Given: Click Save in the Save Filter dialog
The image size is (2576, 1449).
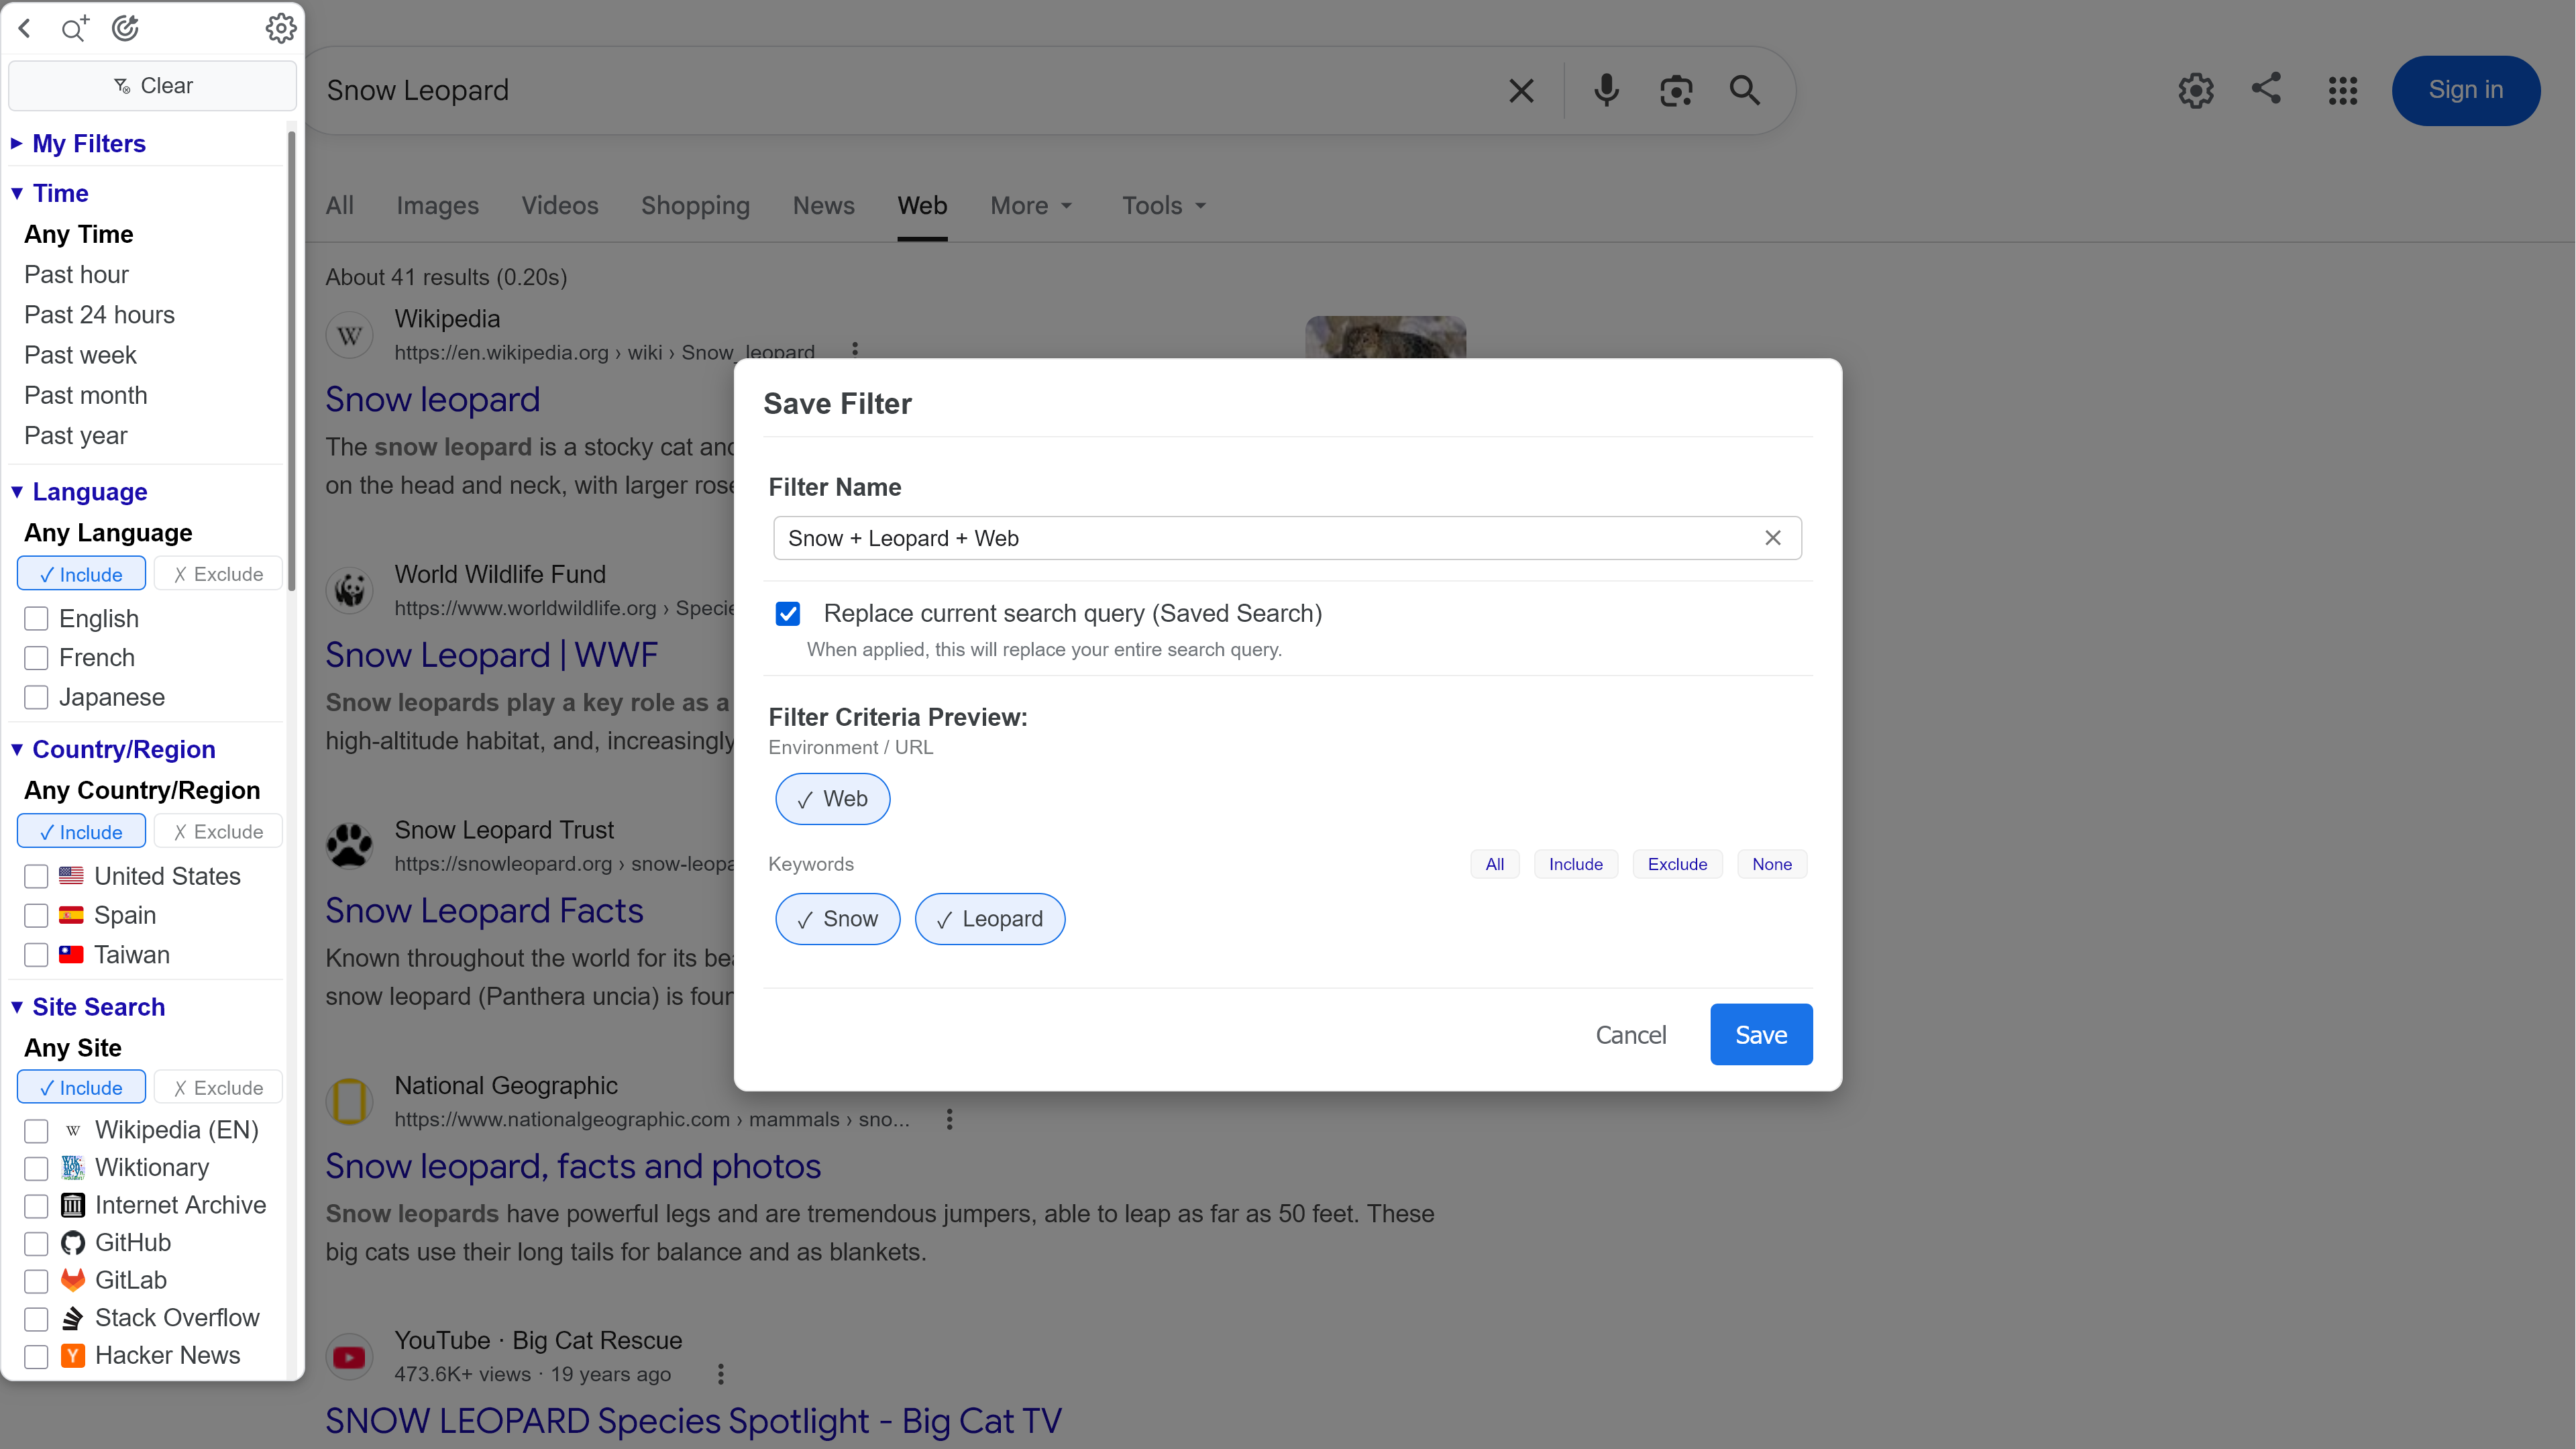Looking at the screenshot, I should 1761,1035.
